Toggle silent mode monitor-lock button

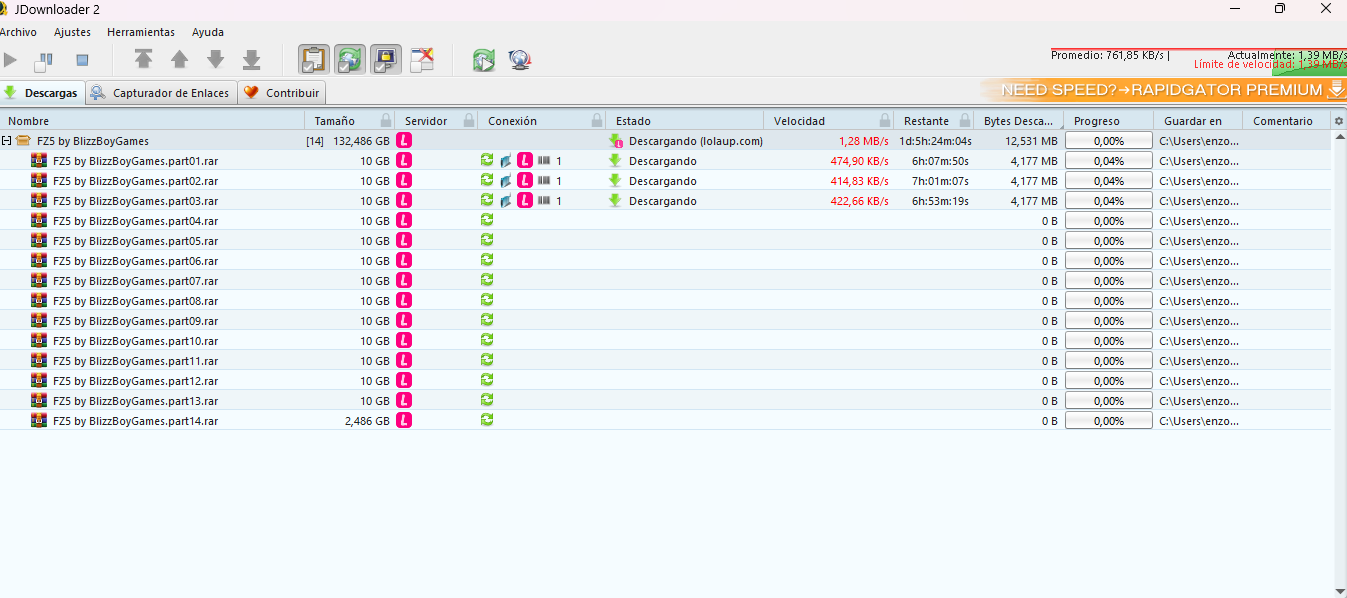[386, 60]
